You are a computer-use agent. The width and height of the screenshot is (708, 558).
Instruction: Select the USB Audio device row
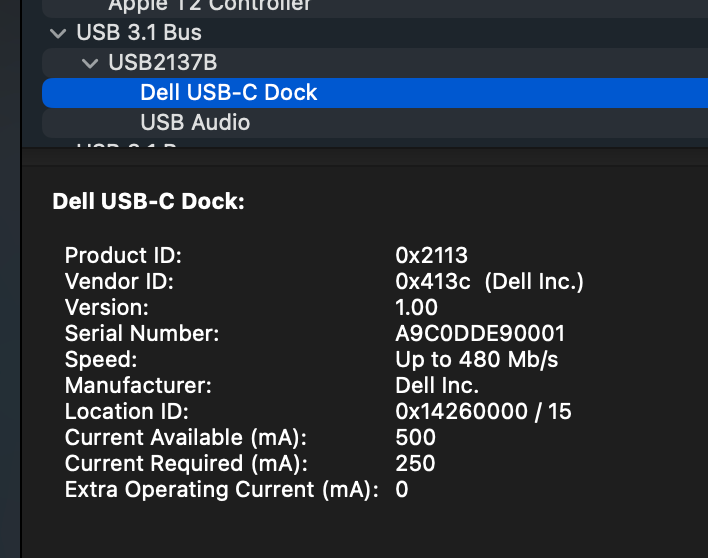click(x=195, y=123)
